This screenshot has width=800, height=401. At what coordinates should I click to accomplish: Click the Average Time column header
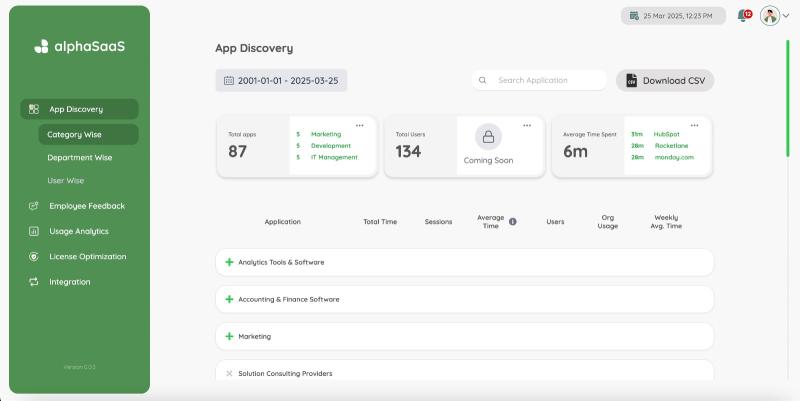click(490, 221)
